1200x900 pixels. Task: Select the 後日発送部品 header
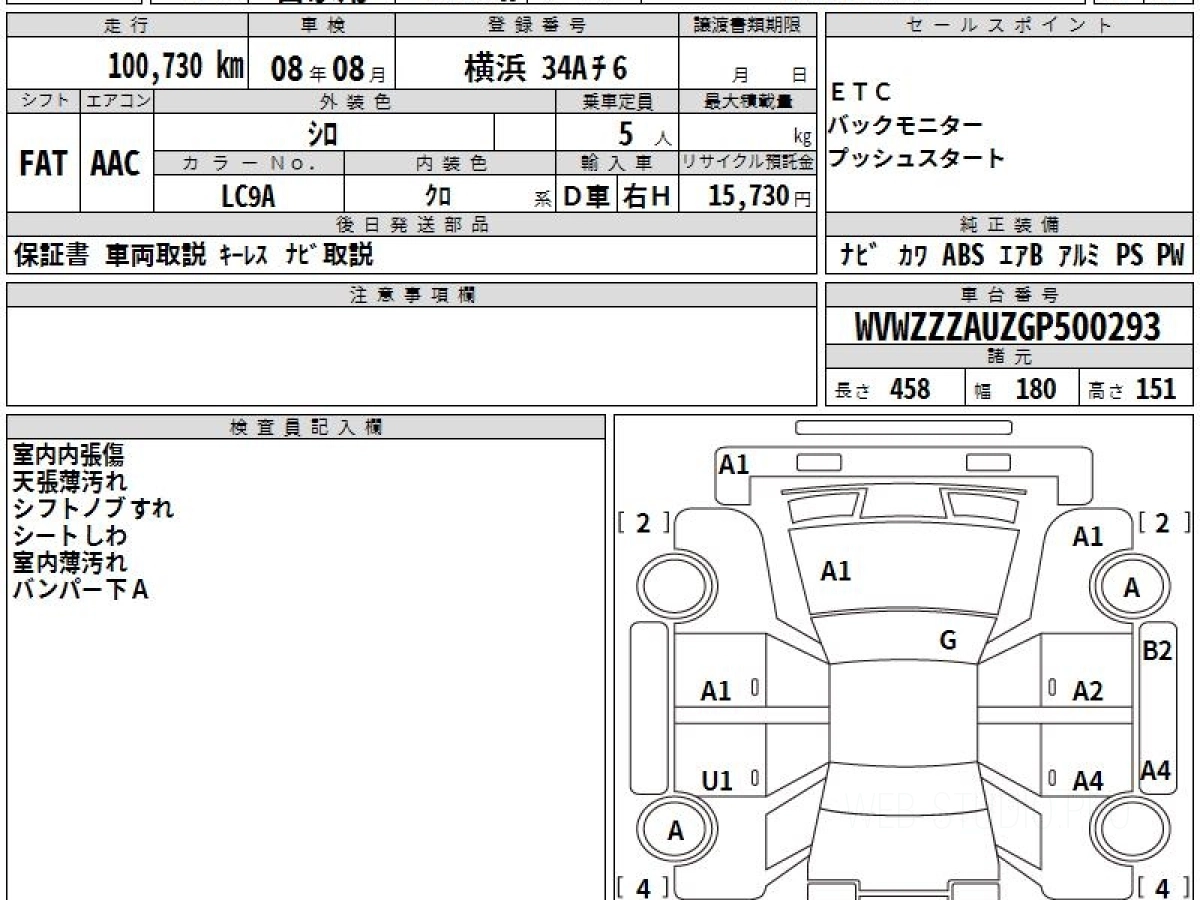(412, 225)
